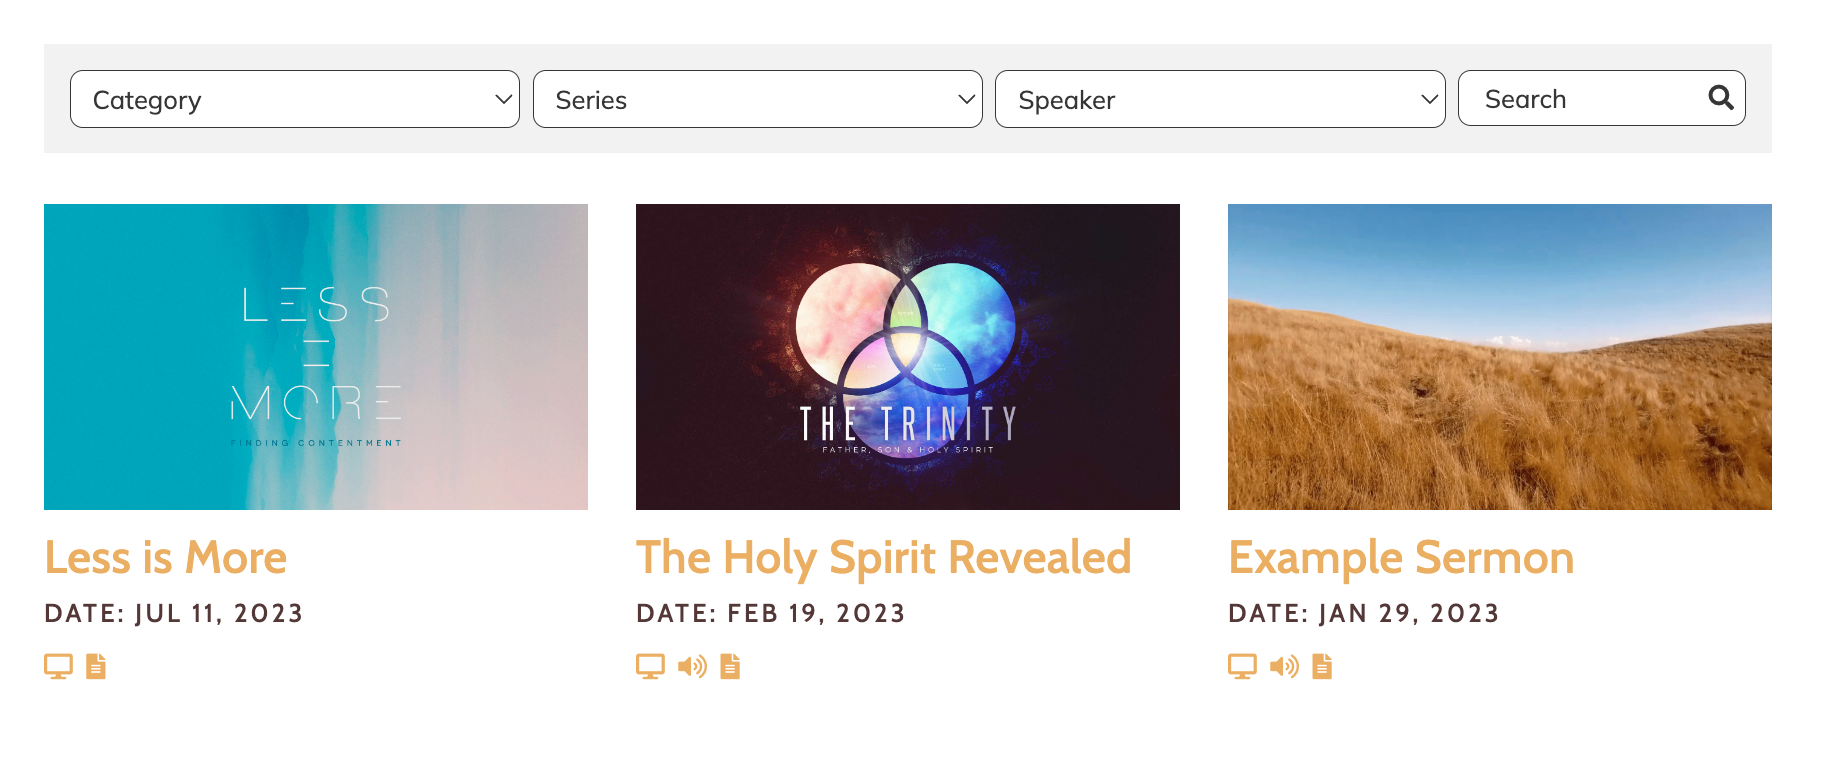Image resolution: width=1826 pixels, height=782 pixels.
Task: Click the magnifying glass search icon
Action: pyautogui.click(x=1721, y=98)
